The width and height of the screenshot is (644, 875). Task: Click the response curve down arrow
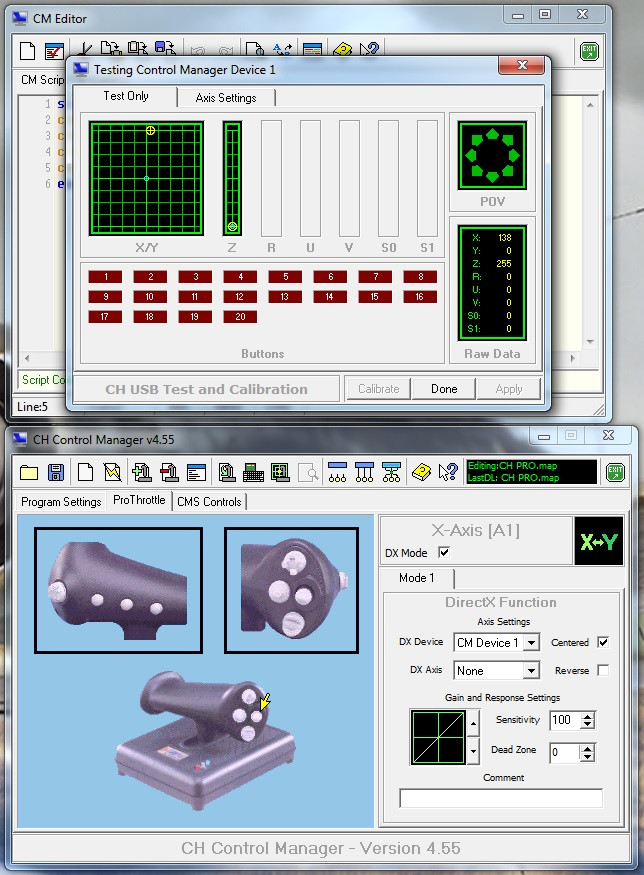coord(473,751)
